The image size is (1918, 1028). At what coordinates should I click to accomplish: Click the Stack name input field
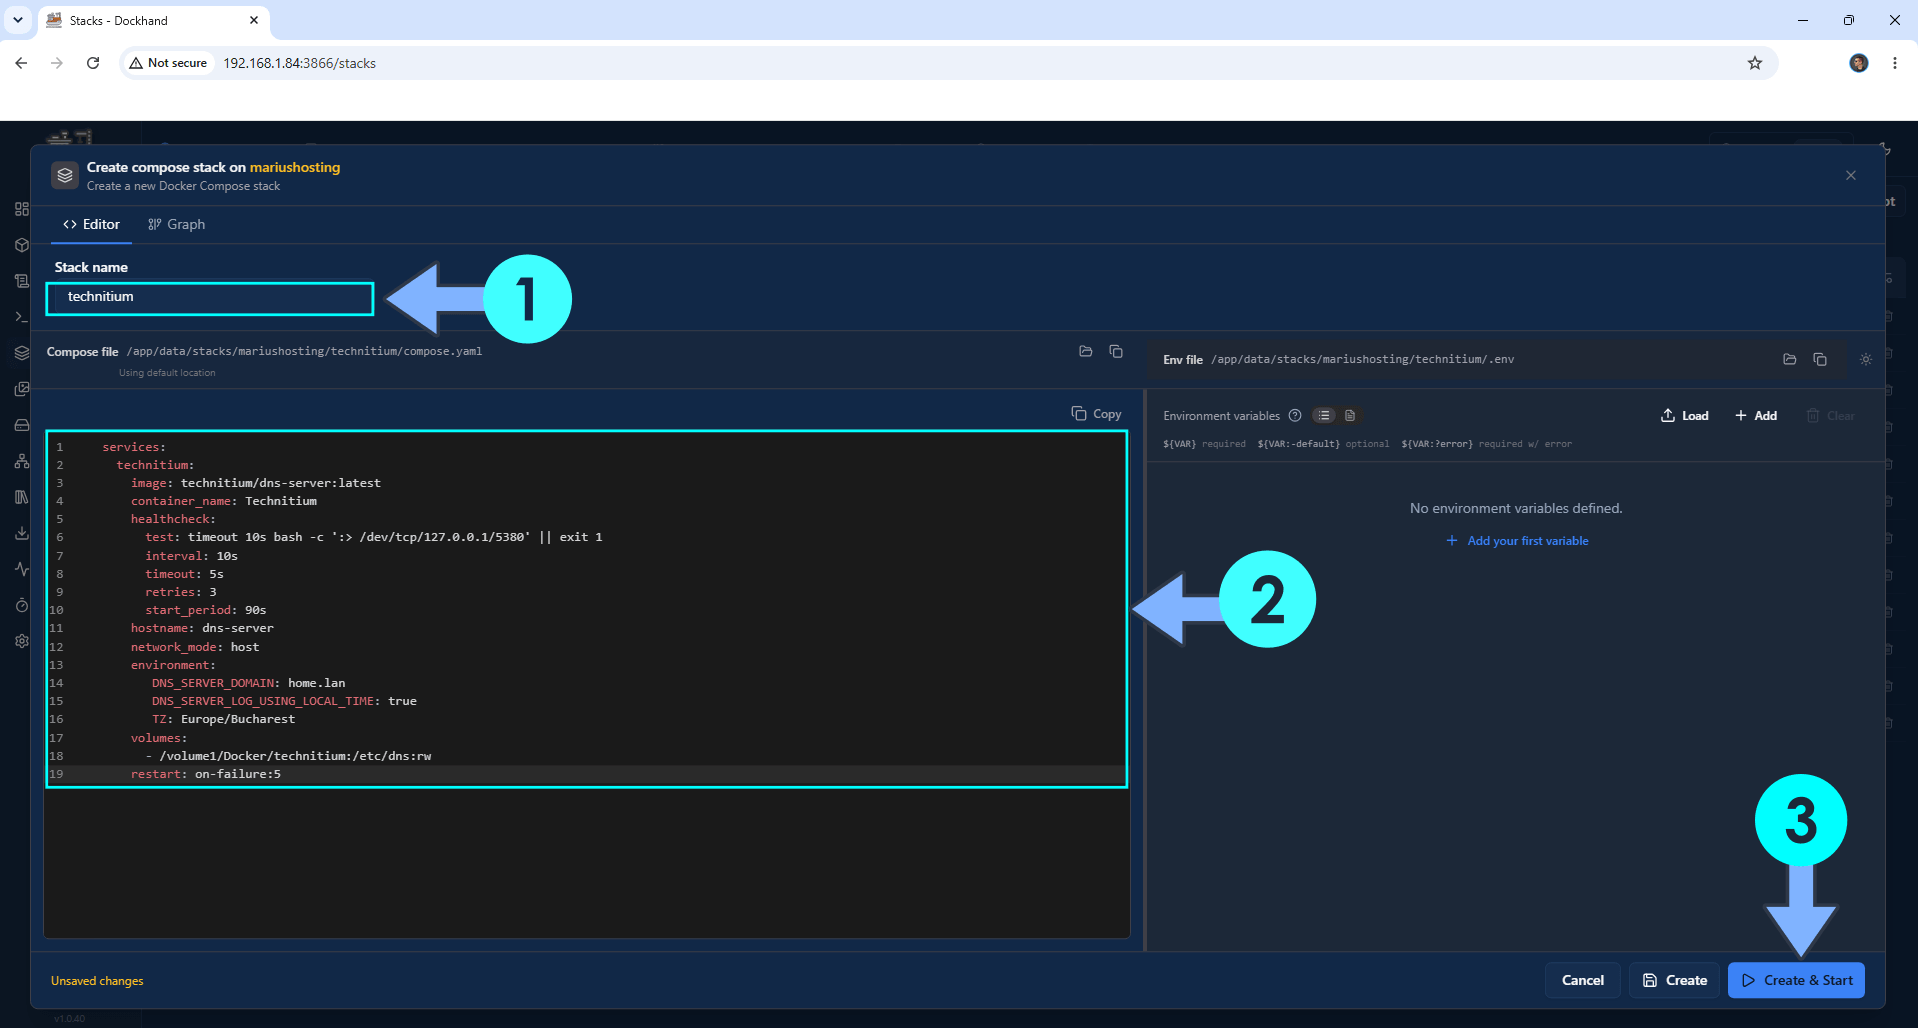(x=210, y=298)
